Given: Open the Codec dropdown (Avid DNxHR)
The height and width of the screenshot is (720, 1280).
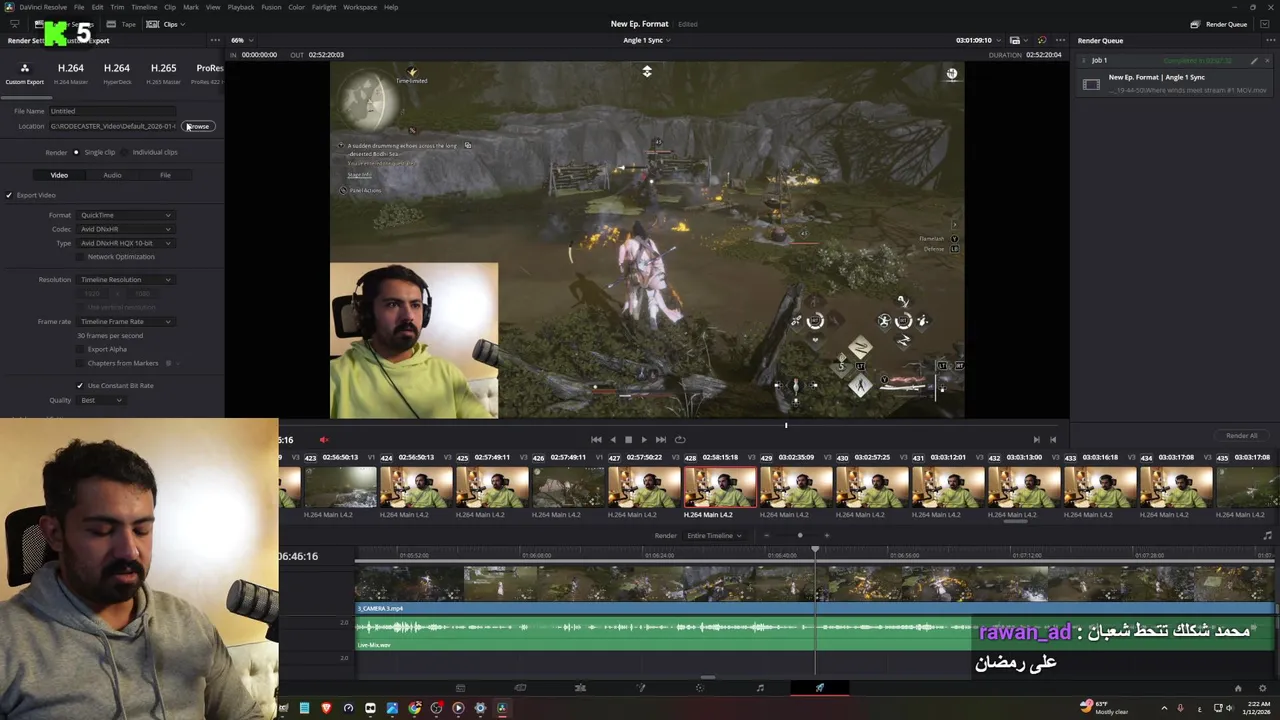Looking at the screenshot, I should click(125, 229).
